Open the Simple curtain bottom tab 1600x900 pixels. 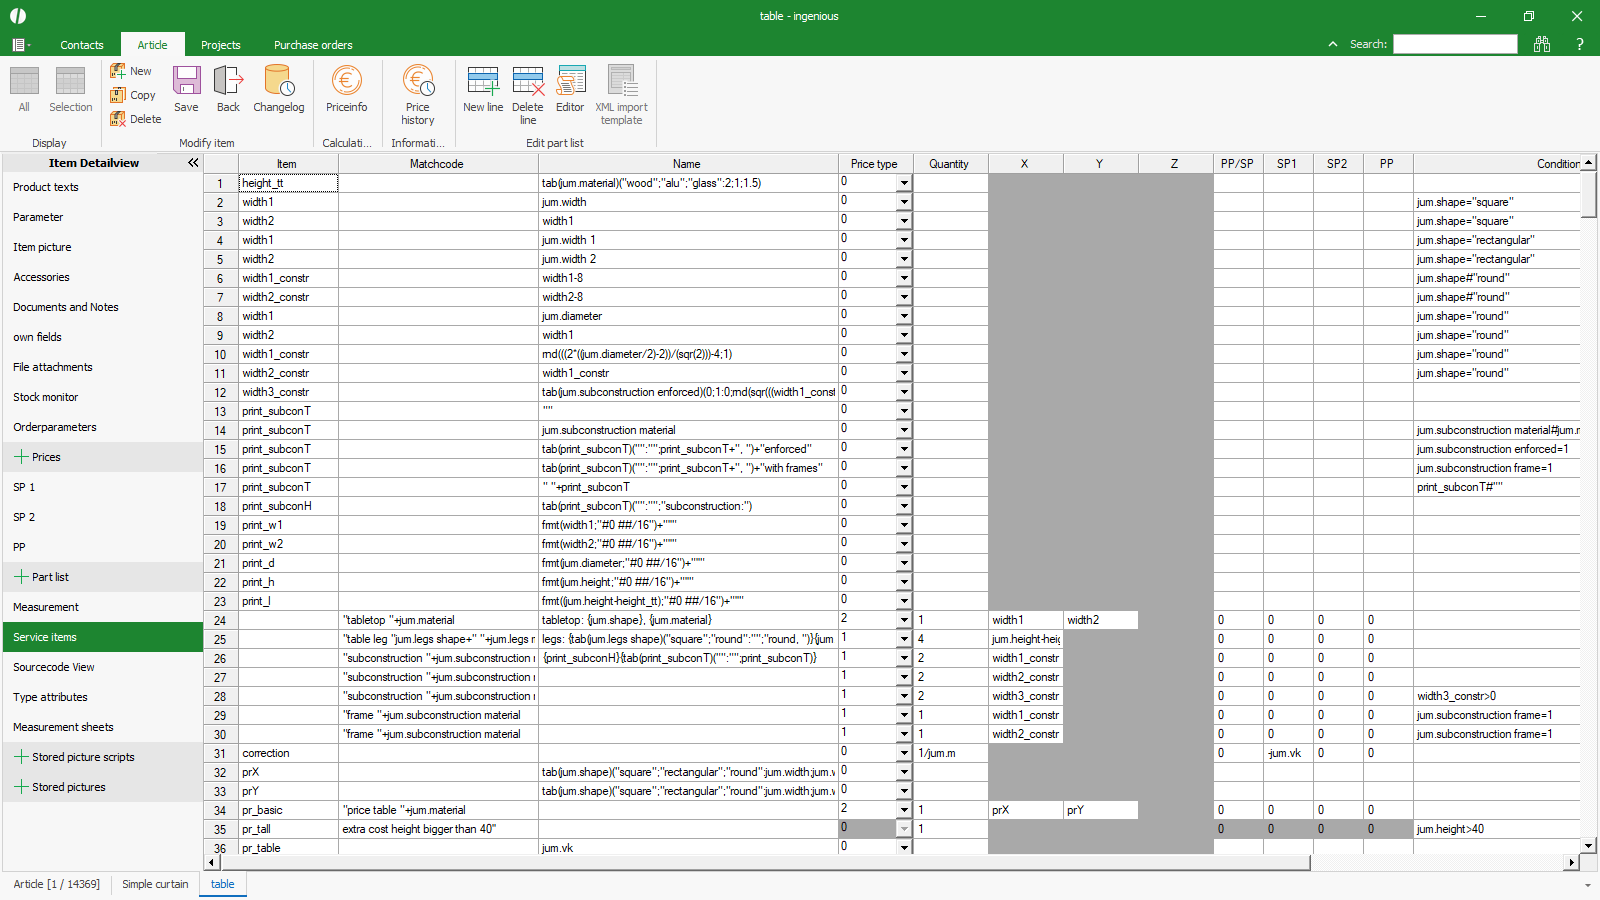coord(155,884)
